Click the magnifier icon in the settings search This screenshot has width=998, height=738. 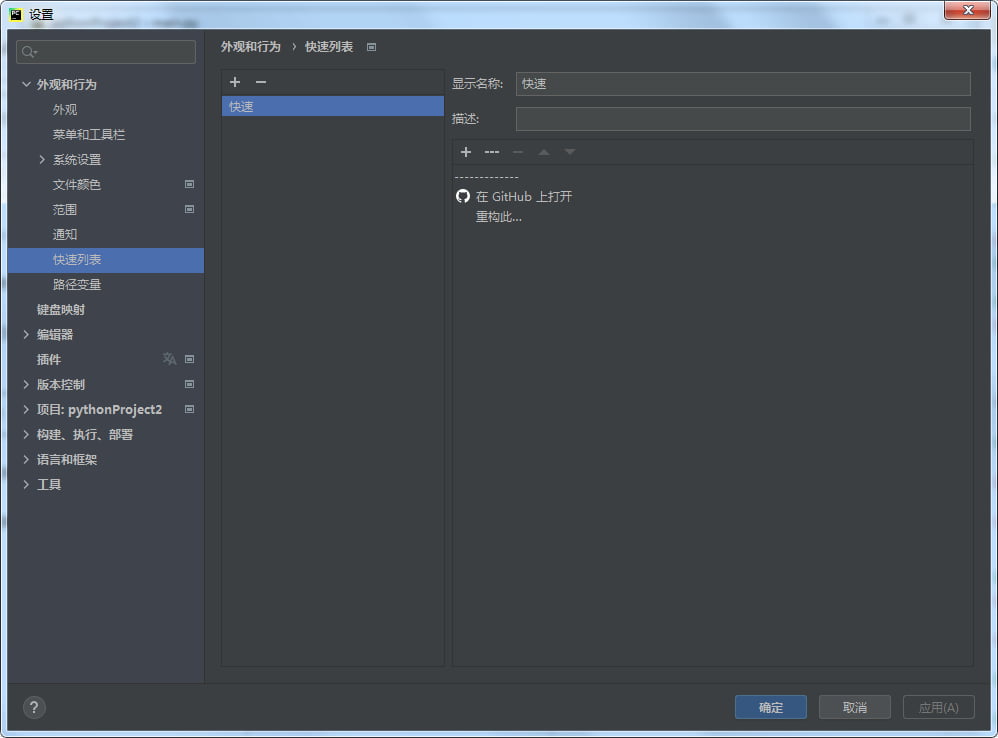click(29, 52)
